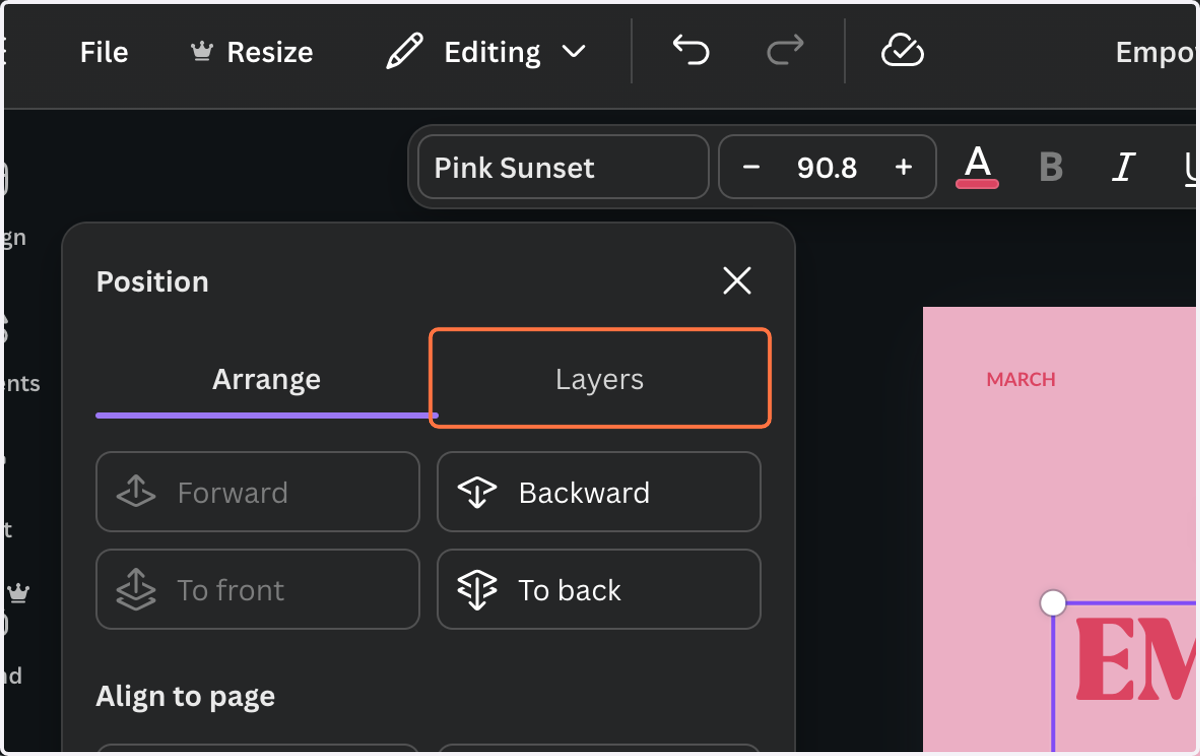Send element To back
Screen dimensions: 1200x756
pyautogui.click(x=599, y=590)
